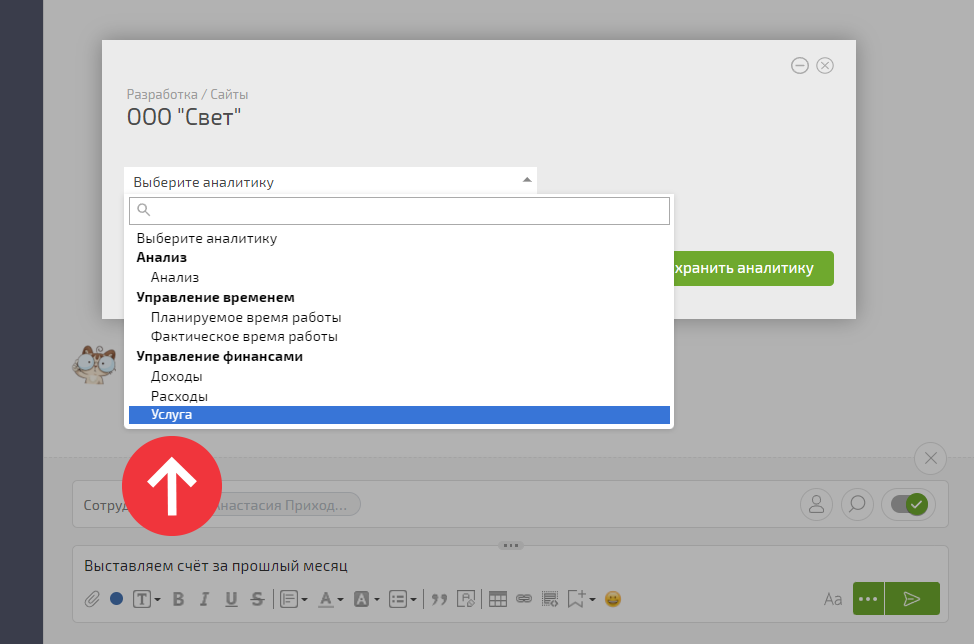The image size is (974, 644).
Task: Open the bookmark template dropdown
Action: click(x=581, y=599)
